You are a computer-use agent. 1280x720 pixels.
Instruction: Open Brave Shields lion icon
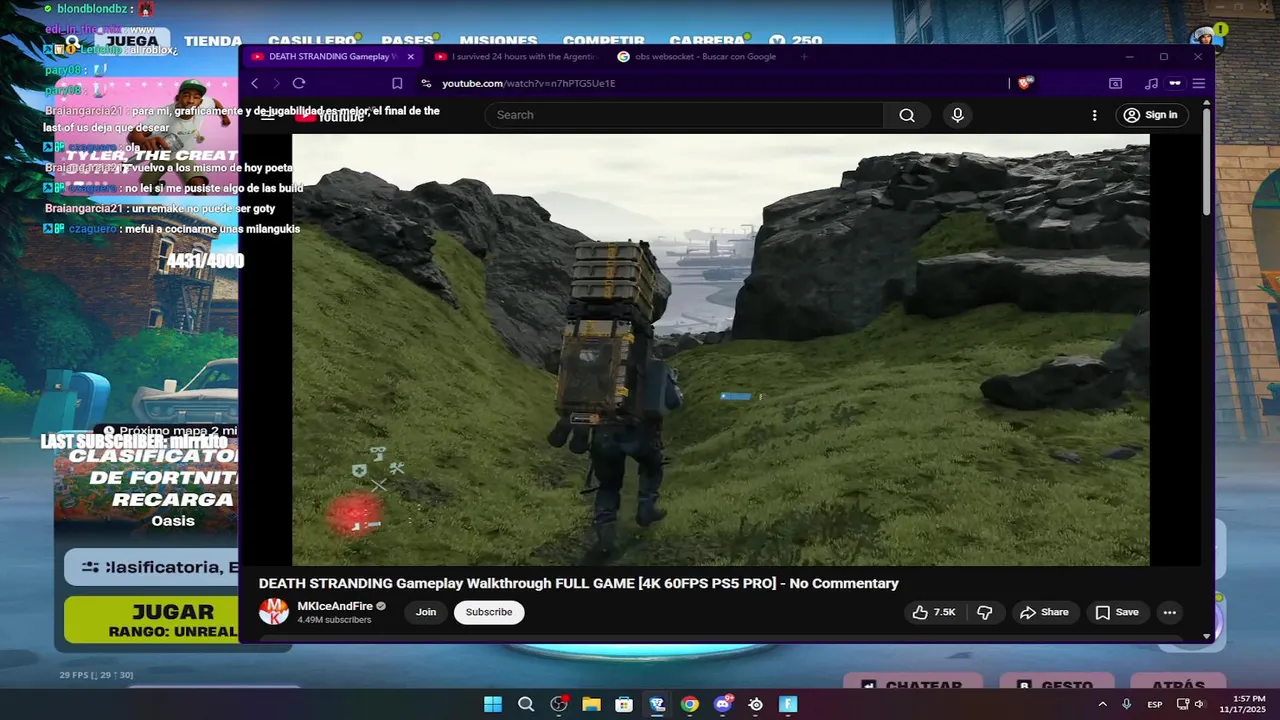pyautogui.click(x=1024, y=83)
